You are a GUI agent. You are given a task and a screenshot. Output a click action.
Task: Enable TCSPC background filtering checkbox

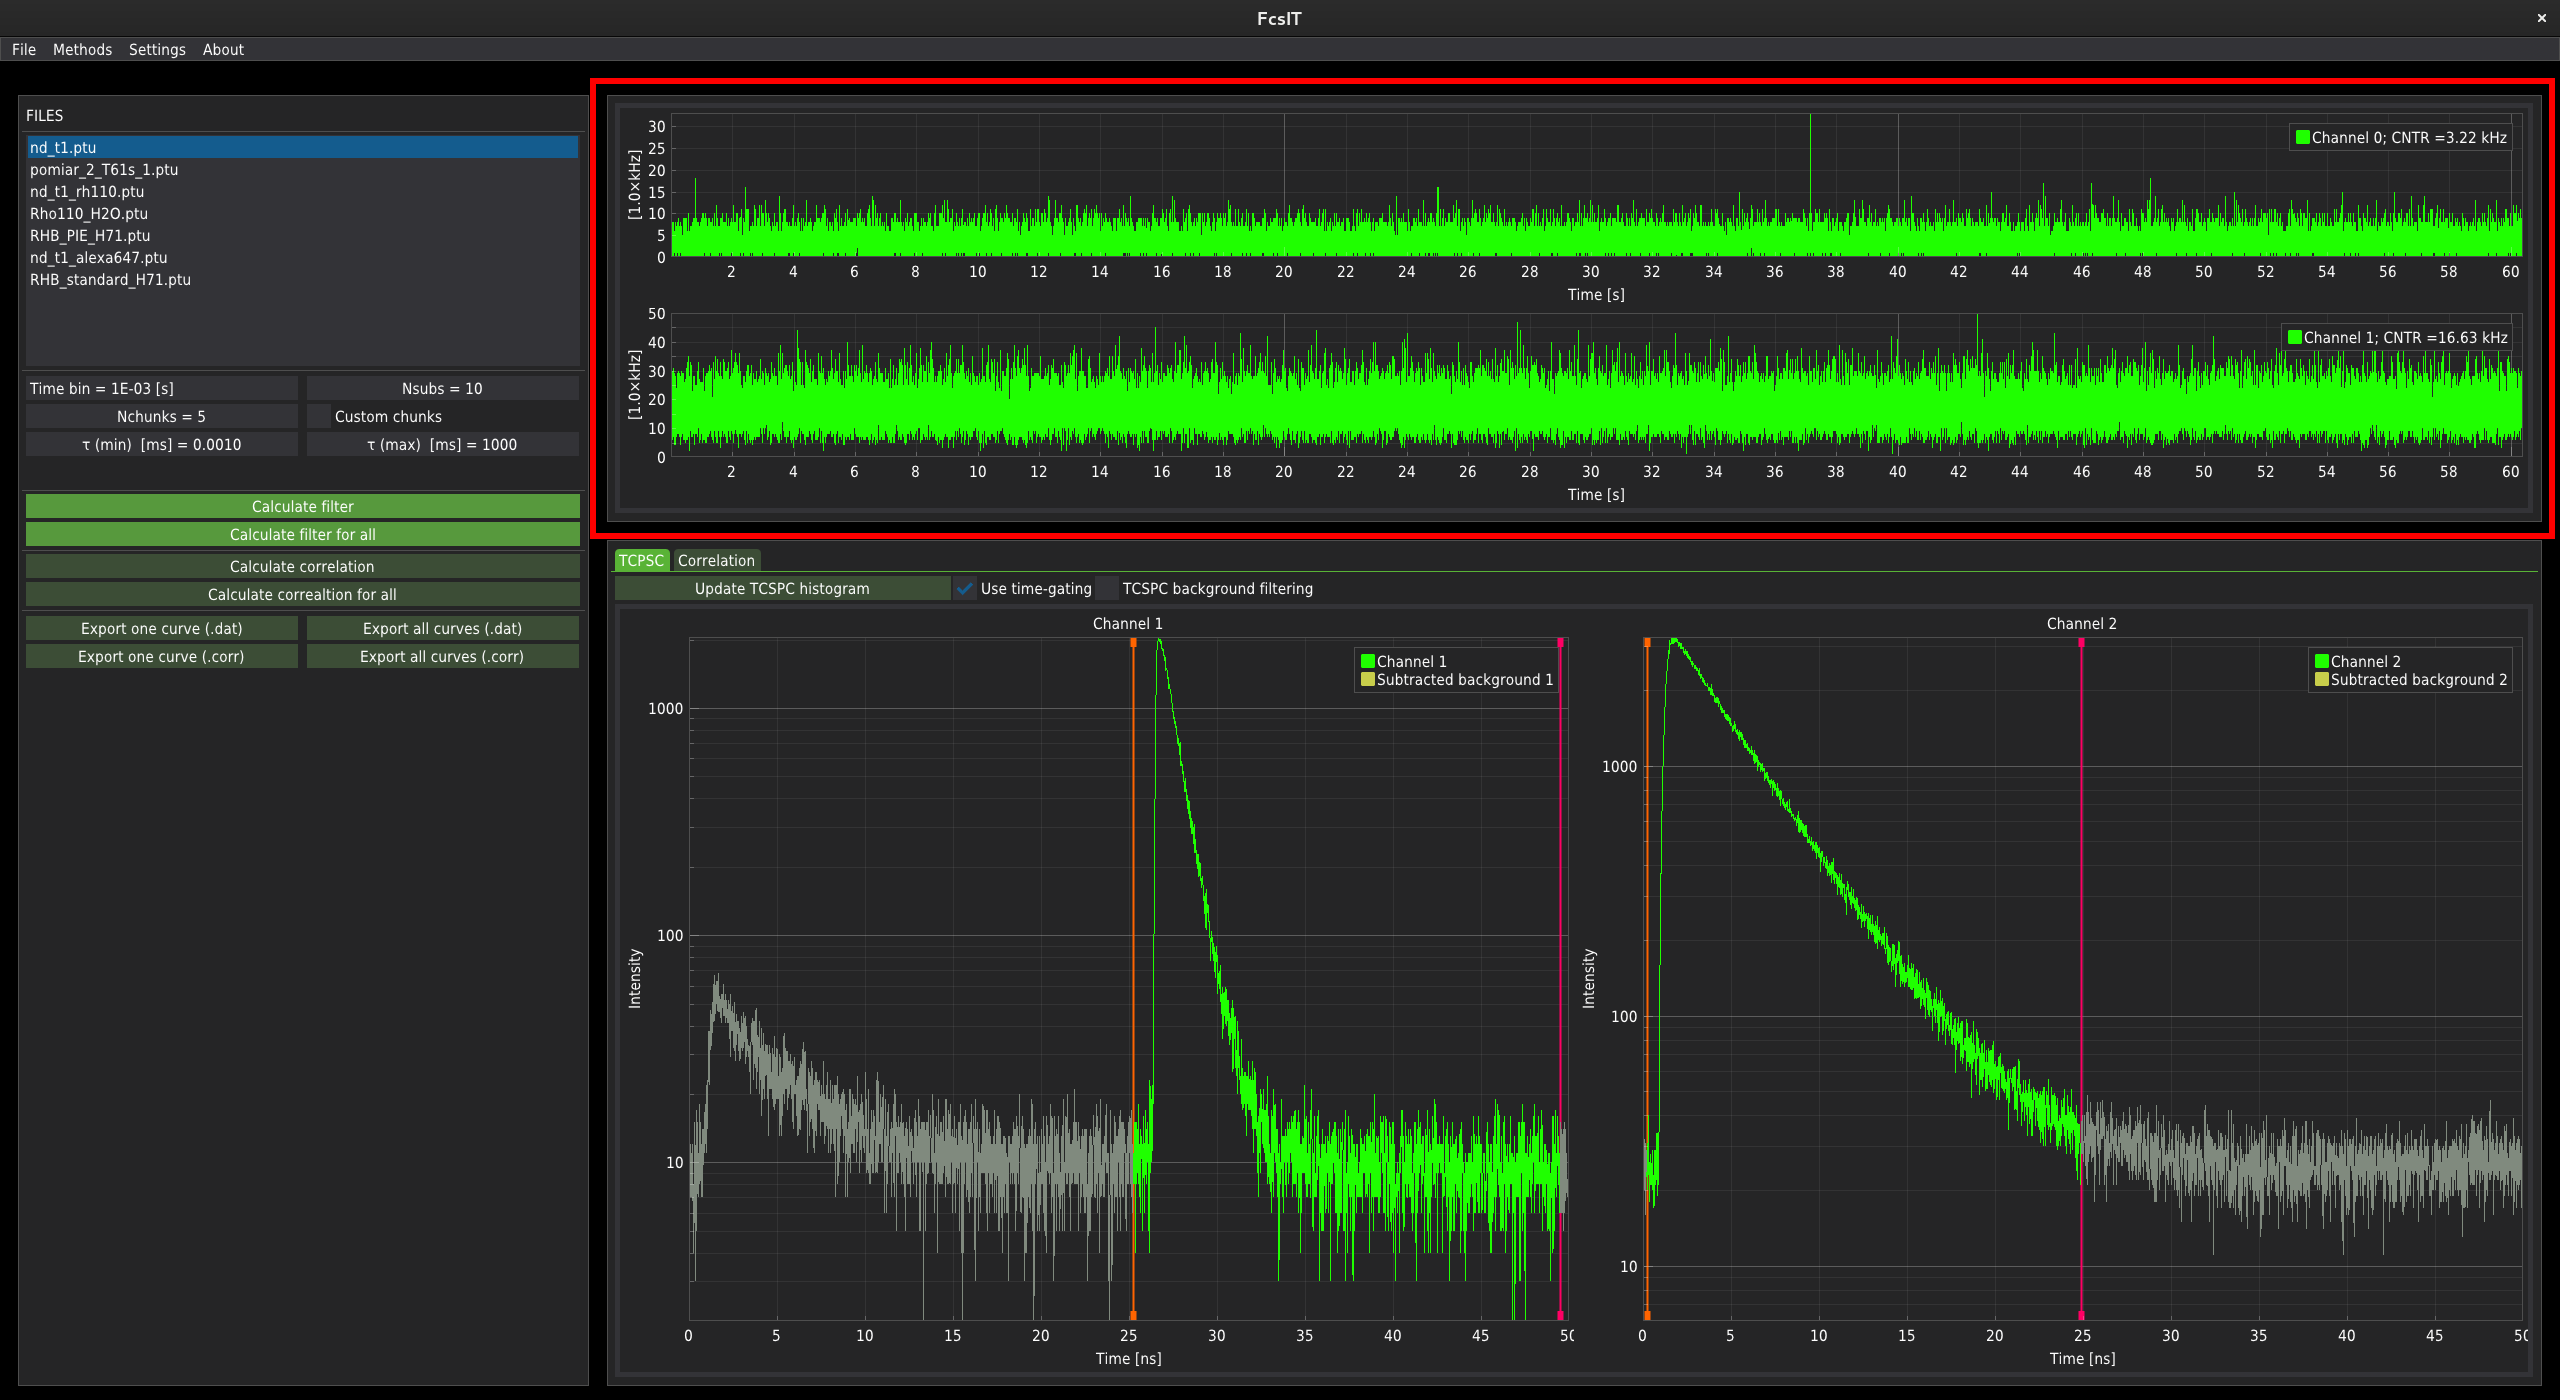tap(1107, 589)
